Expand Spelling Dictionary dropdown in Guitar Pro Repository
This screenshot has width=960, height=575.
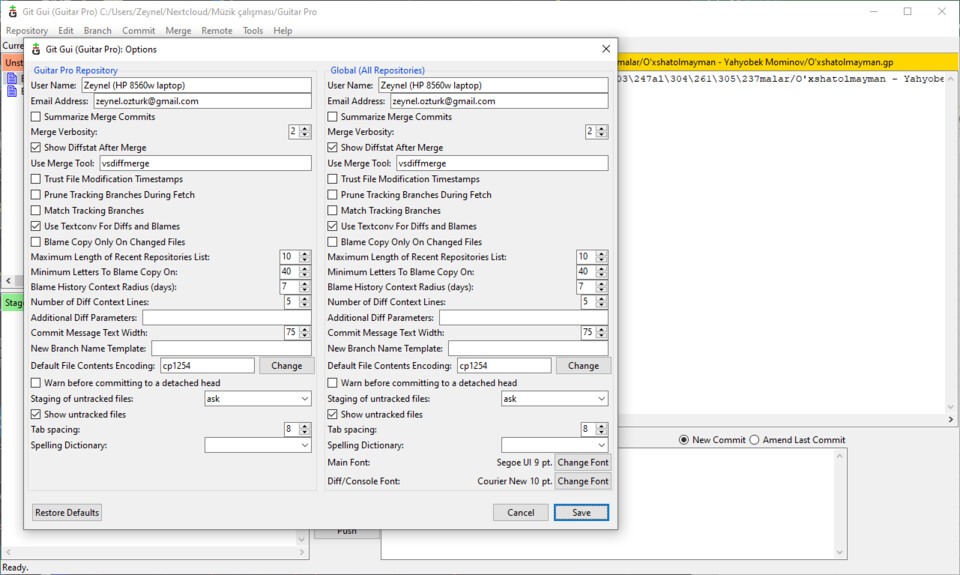pyautogui.click(x=258, y=445)
